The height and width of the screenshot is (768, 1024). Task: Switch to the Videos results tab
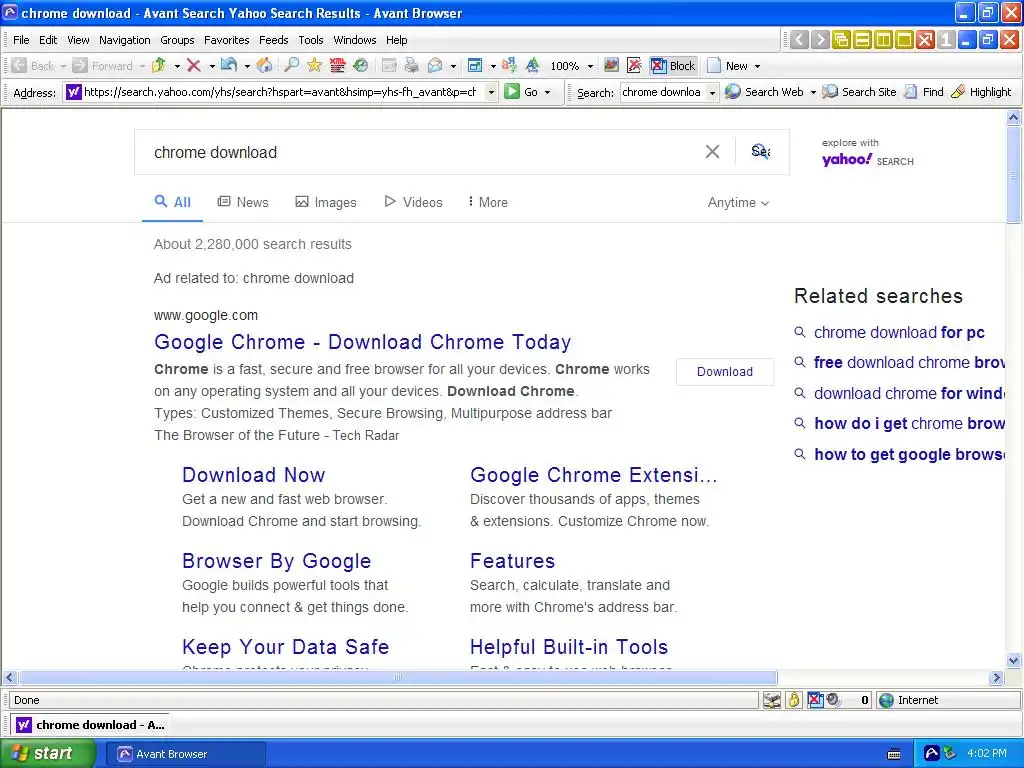413,202
